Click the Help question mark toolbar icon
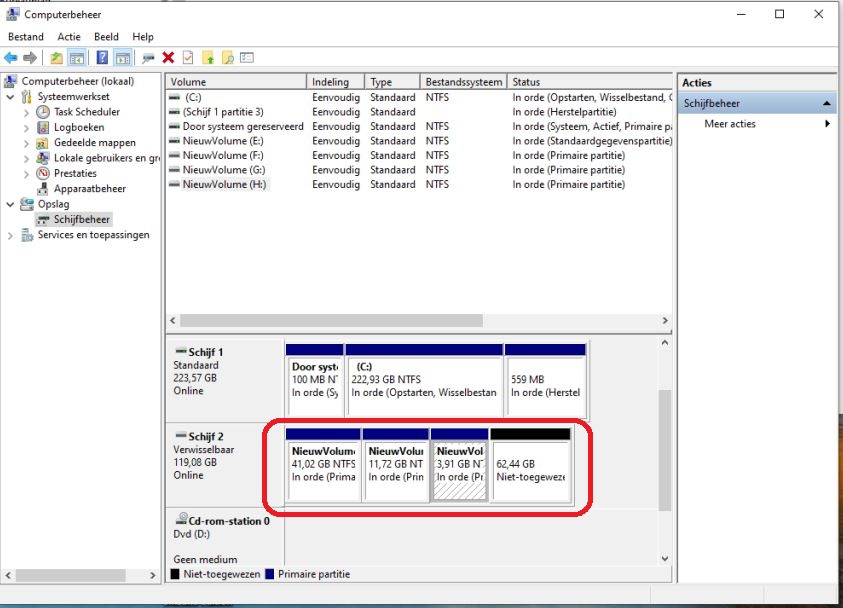843x608 pixels. (x=102, y=58)
